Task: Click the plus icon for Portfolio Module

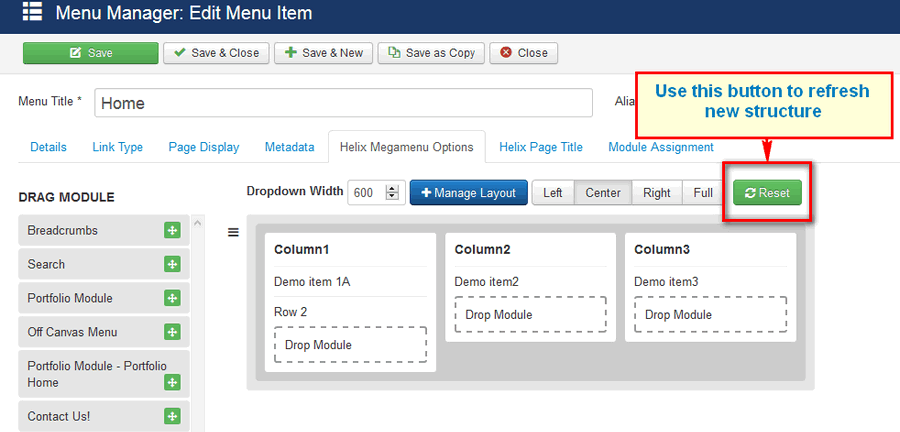Action: click(172, 299)
